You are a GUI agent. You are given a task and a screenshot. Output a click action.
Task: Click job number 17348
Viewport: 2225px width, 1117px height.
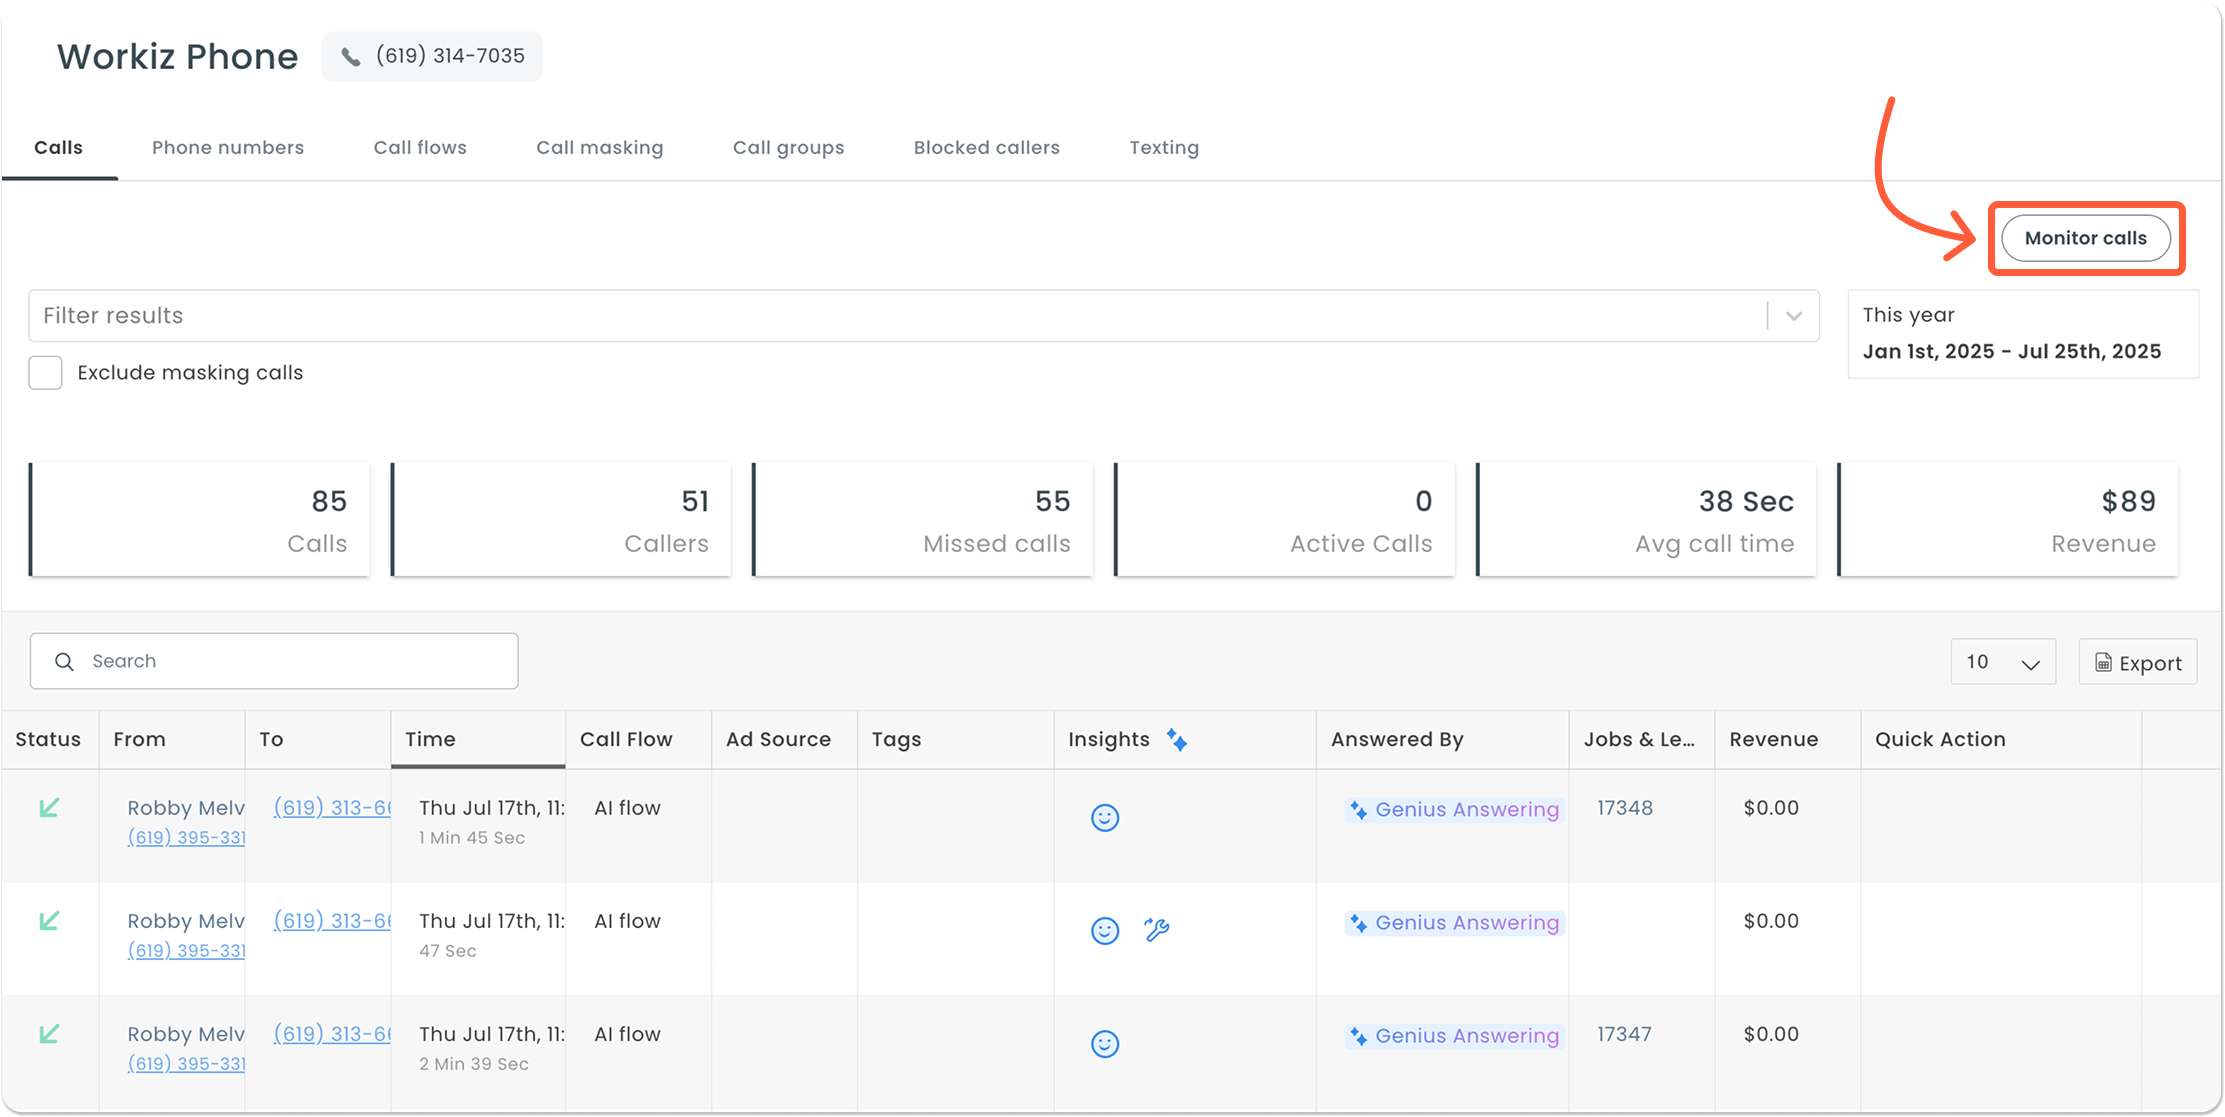point(1625,808)
